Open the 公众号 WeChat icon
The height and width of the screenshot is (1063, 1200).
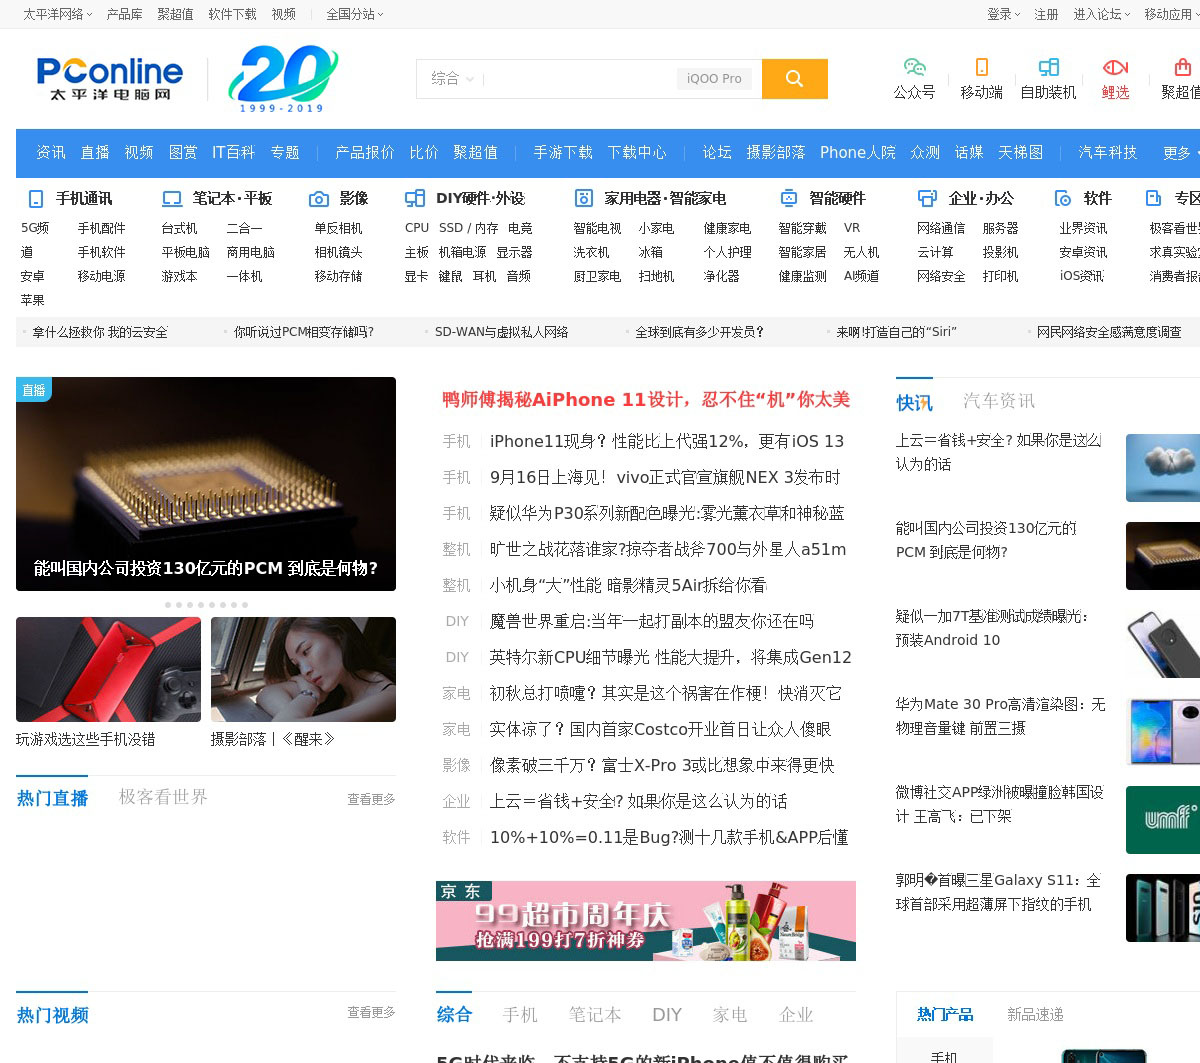click(x=914, y=67)
